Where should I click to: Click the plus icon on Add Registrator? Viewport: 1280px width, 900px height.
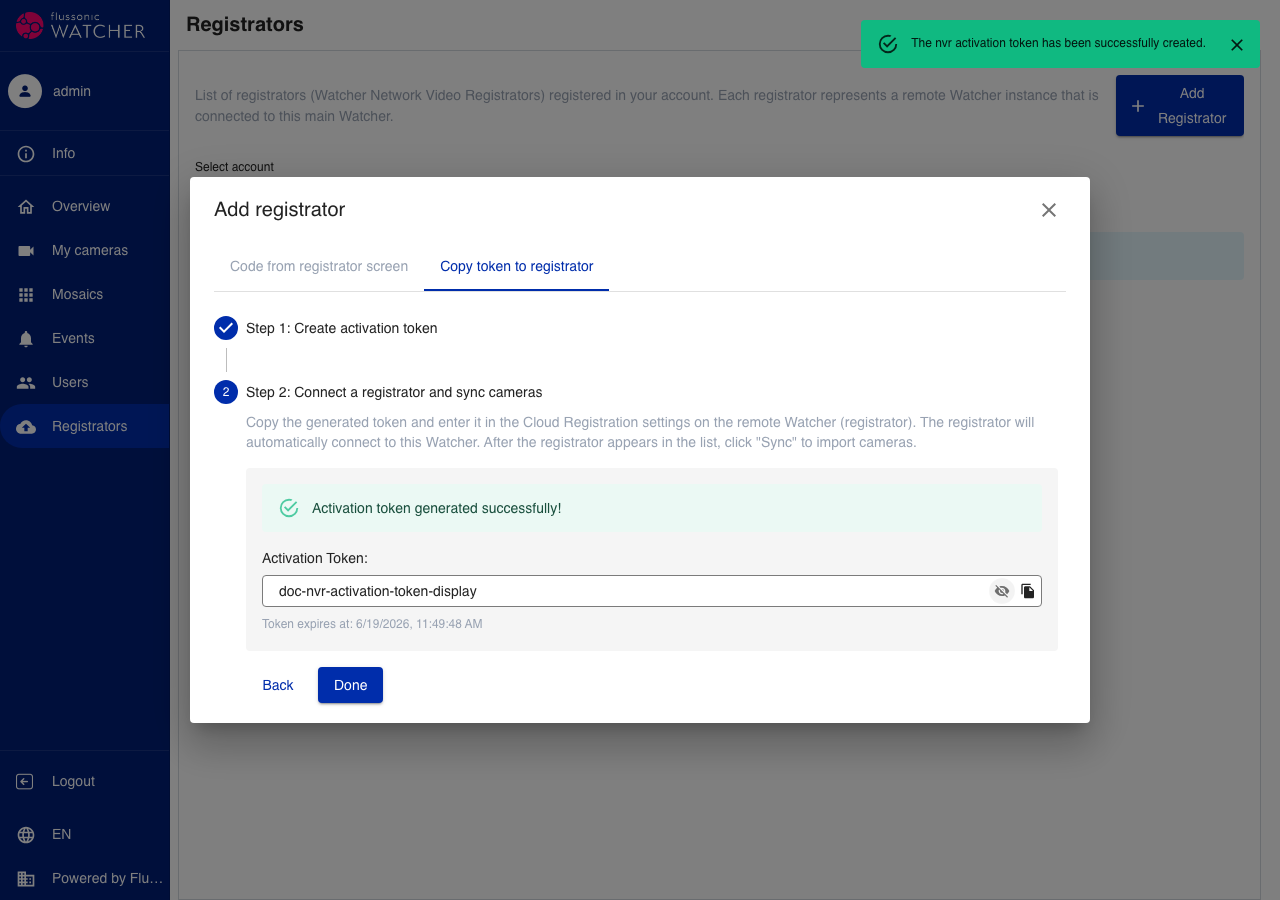click(1137, 106)
